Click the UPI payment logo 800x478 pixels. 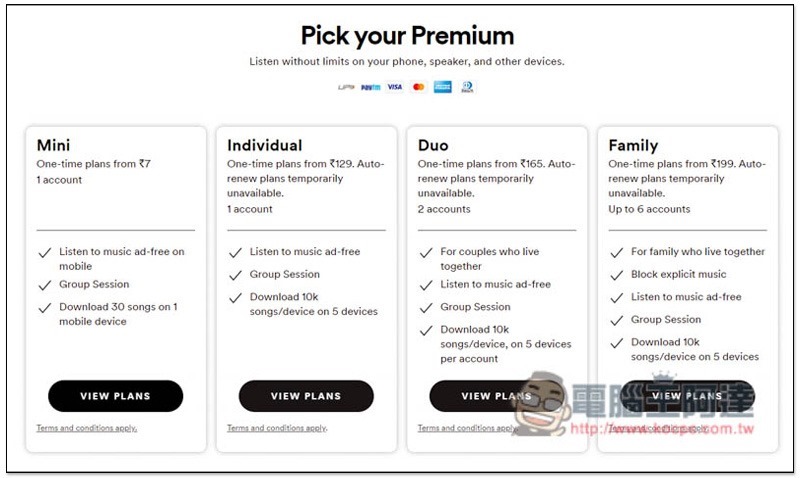[345, 87]
